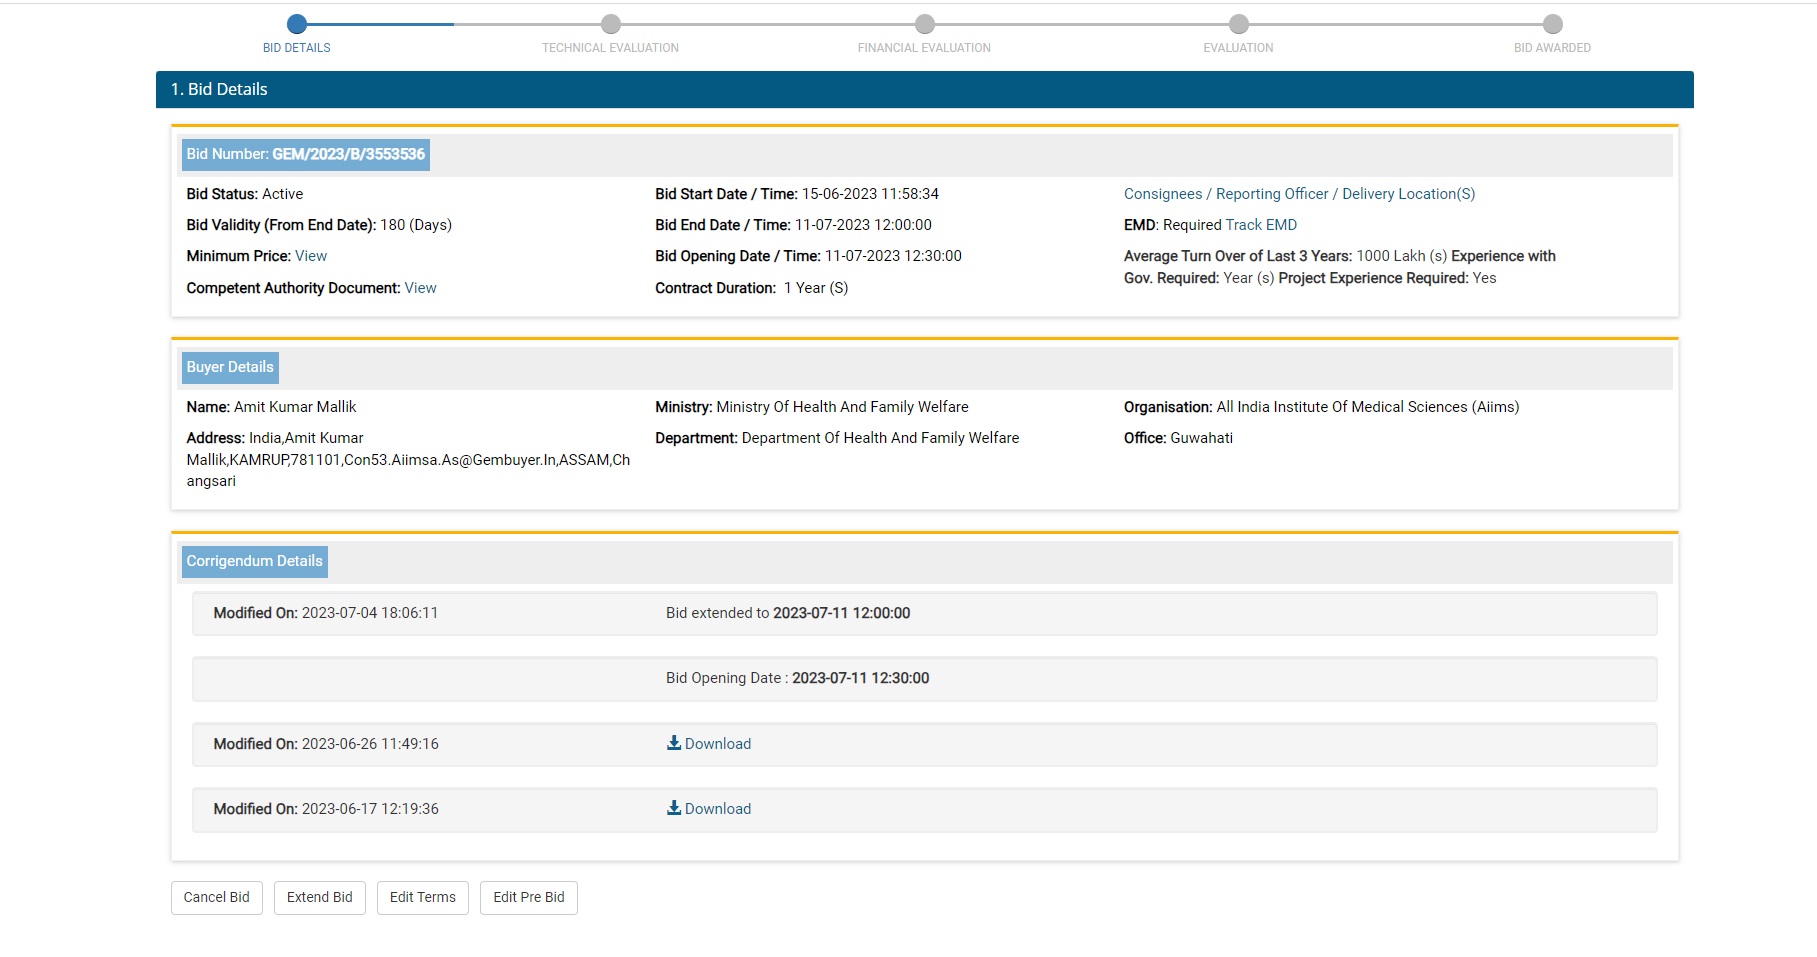Click the Bid Details step circle
Screen dimensions: 1817x957
tap(296, 24)
